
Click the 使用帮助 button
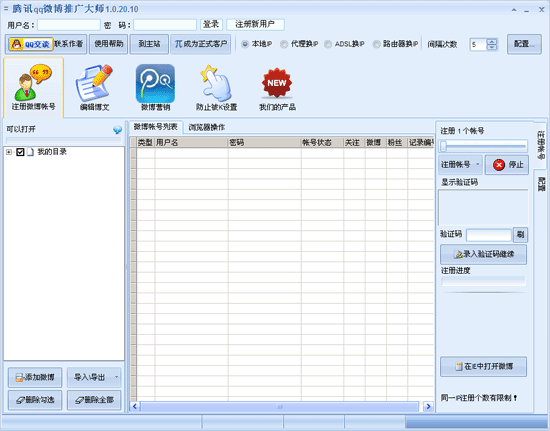[x=108, y=44]
